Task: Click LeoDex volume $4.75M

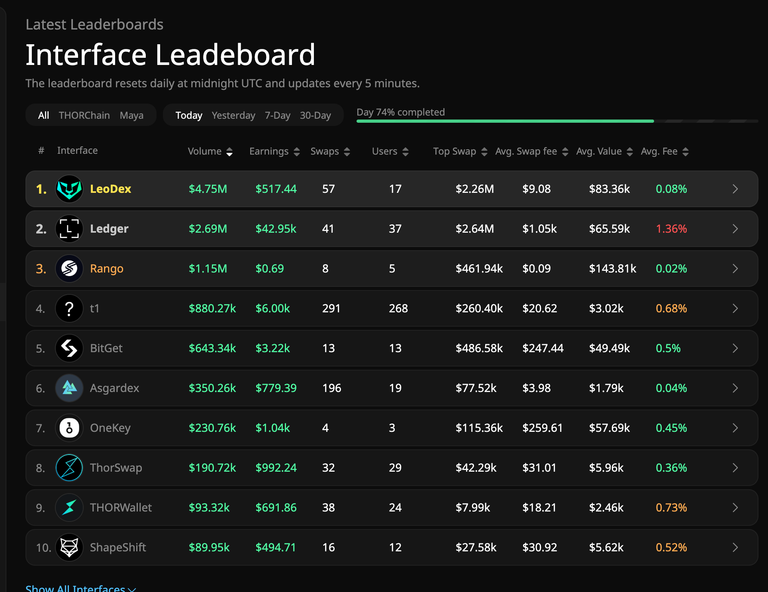Action: point(208,189)
